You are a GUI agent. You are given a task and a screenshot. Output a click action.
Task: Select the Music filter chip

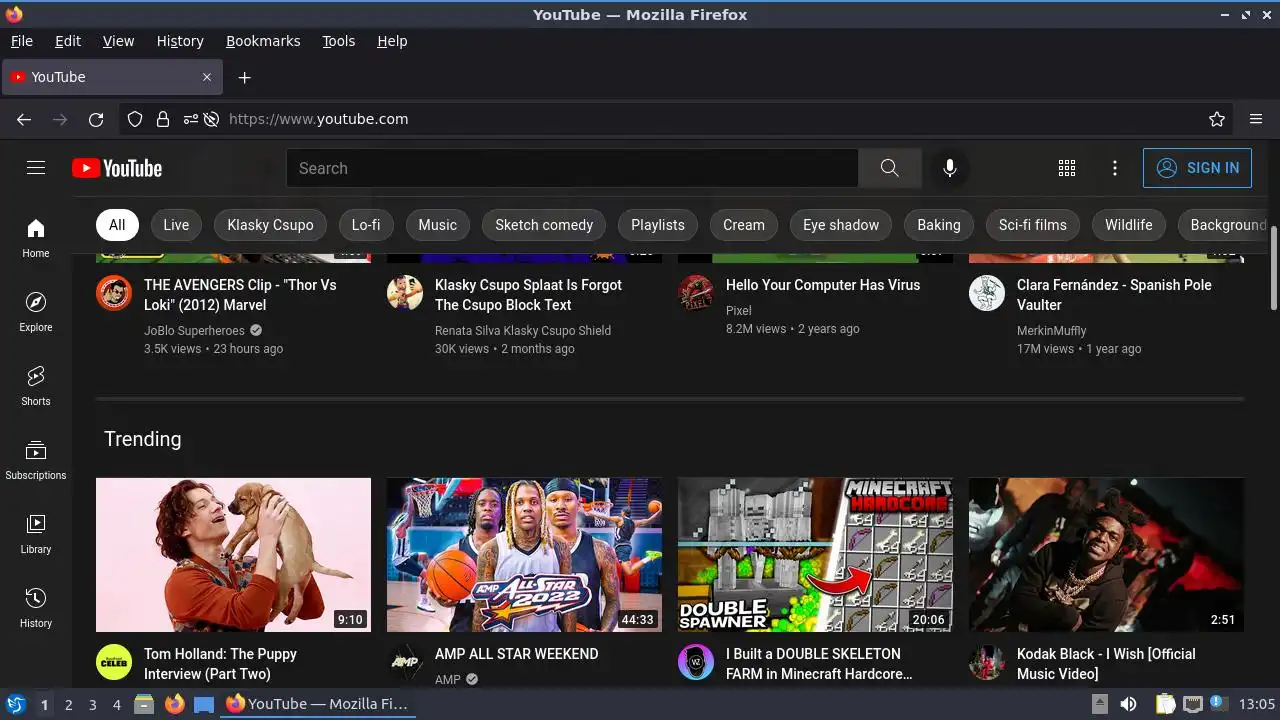[x=438, y=225]
